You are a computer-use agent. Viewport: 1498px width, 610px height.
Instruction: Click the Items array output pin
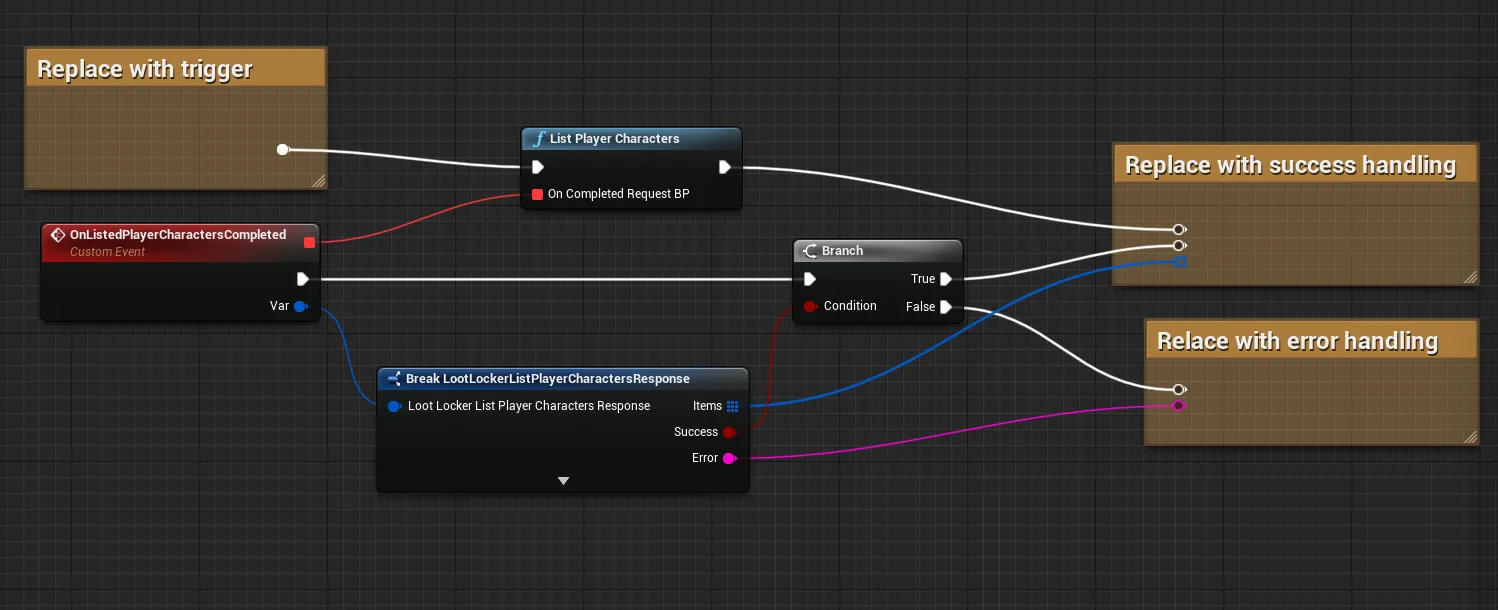click(x=733, y=406)
